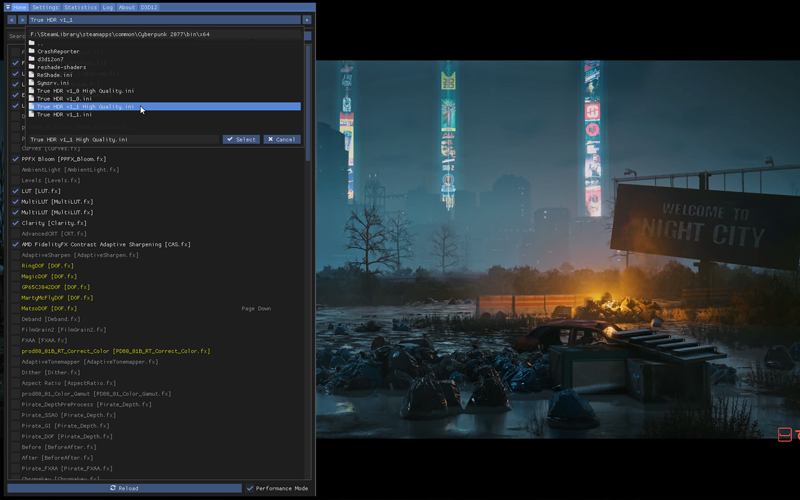Enable prod80_01_Color_Gamut effect

coord(15,394)
